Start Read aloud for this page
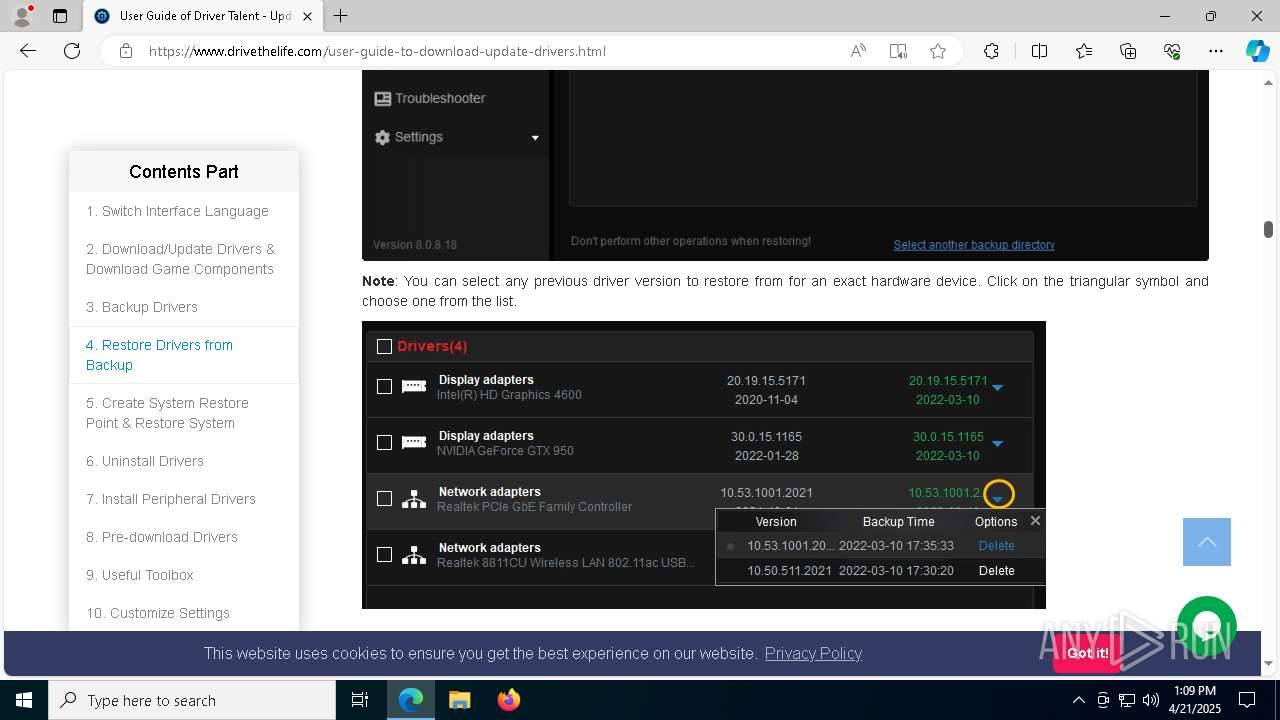Image resolution: width=1280 pixels, height=720 pixels. (858, 51)
